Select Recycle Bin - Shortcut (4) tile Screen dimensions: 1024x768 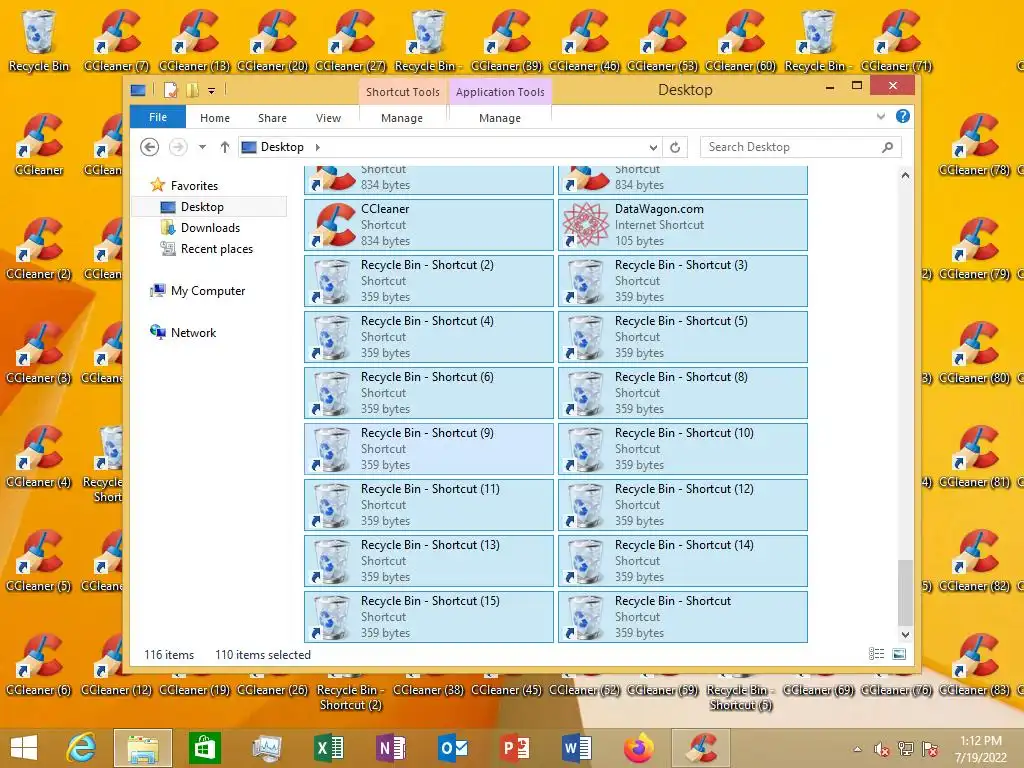(429, 337)
